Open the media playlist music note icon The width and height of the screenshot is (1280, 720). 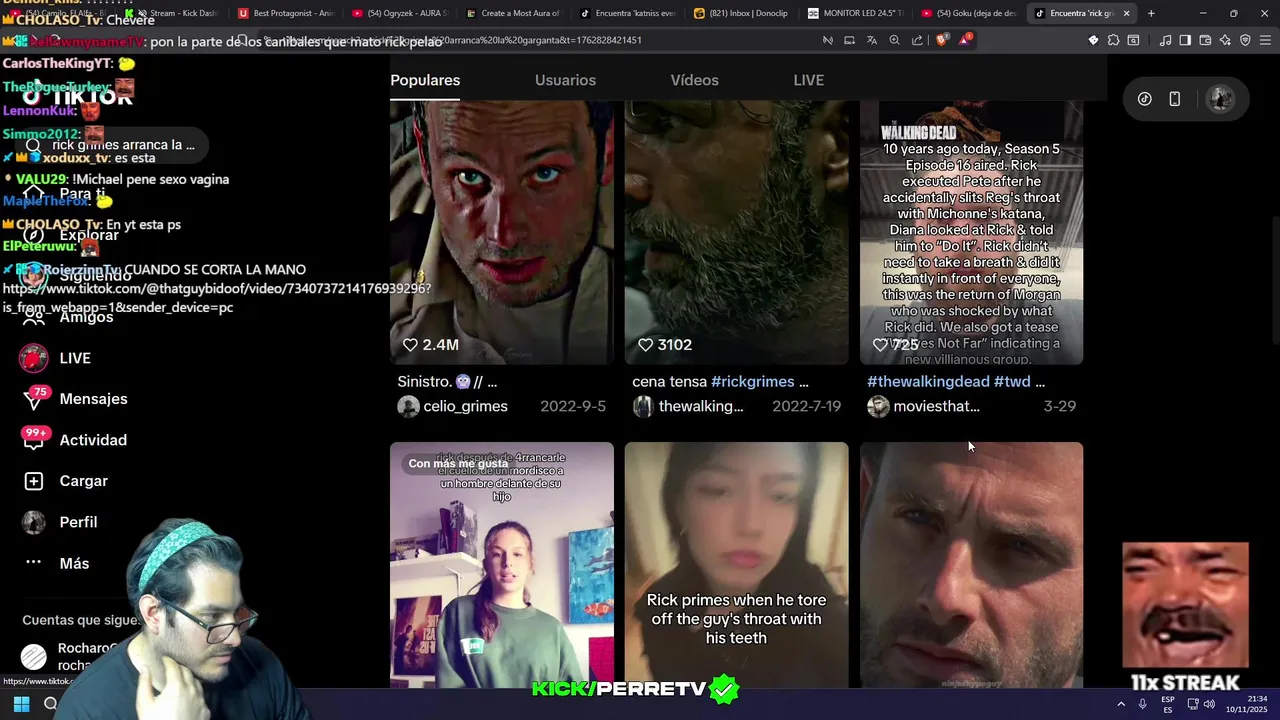(x=1165, y=40)
